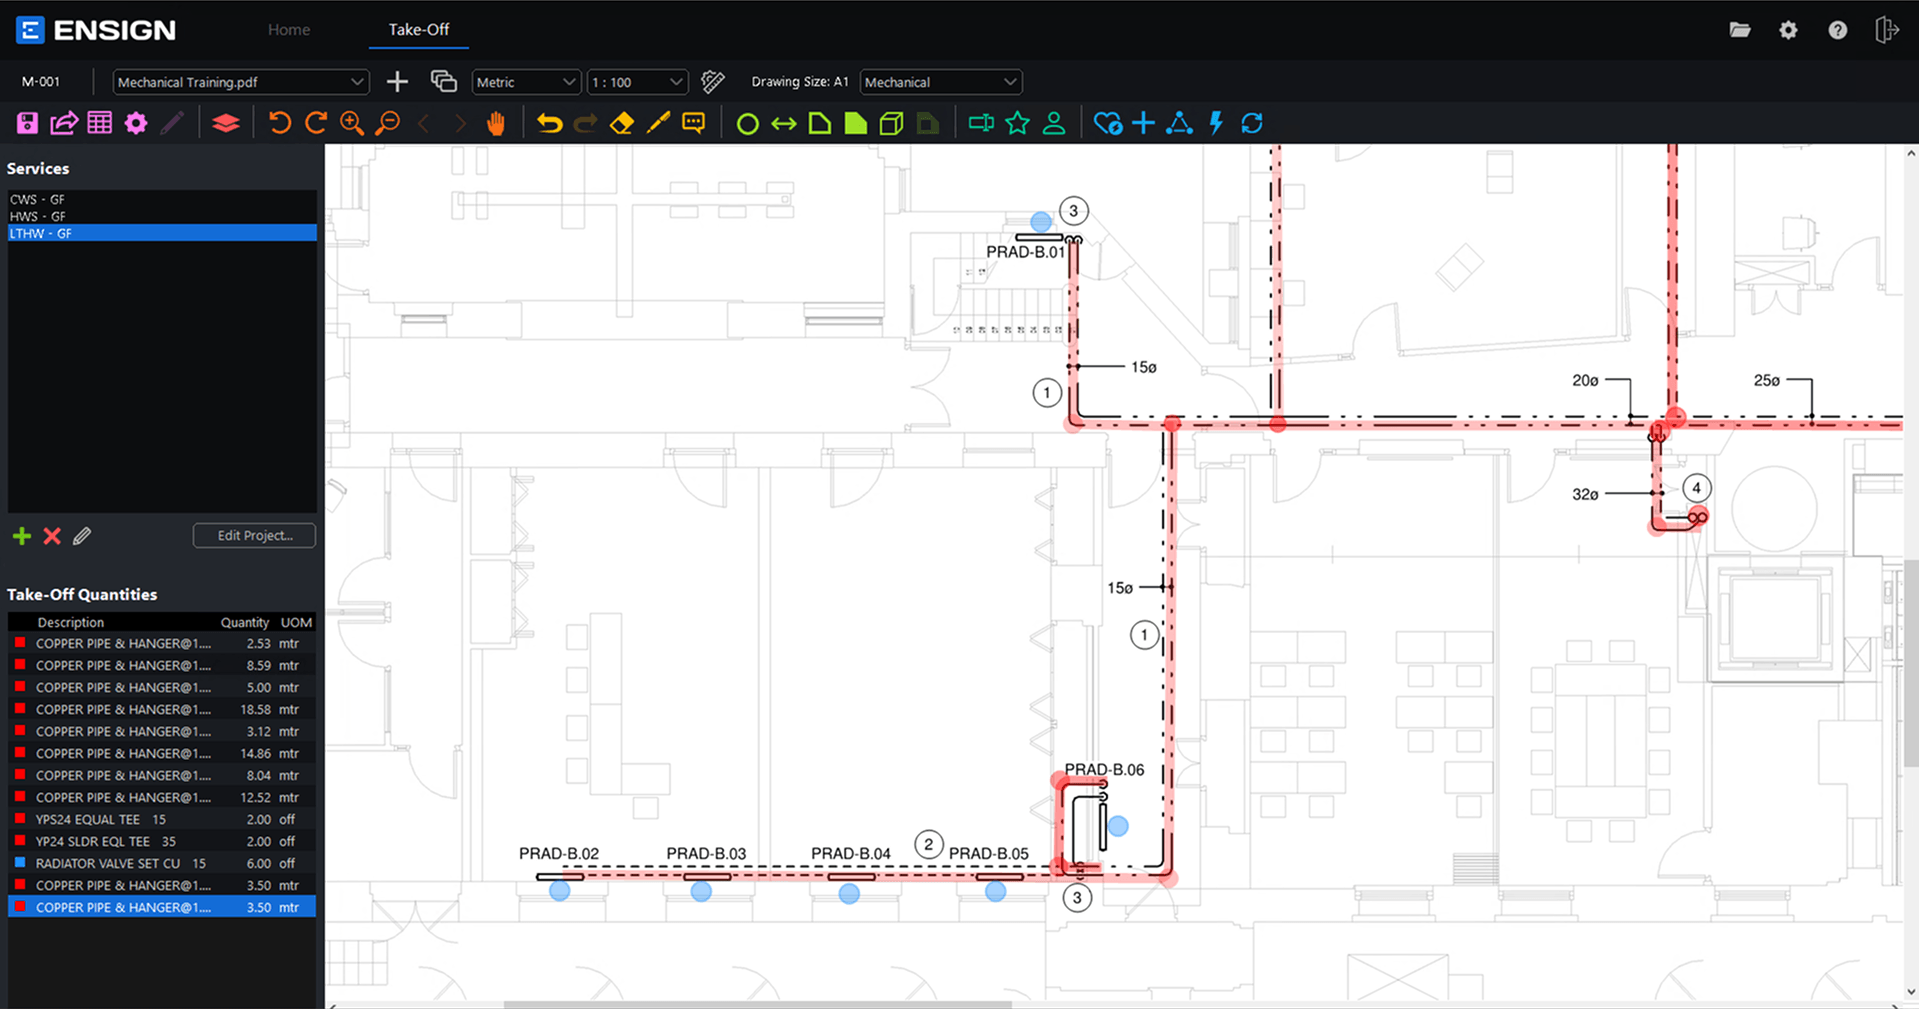
Task: Select the green 3D cube volume tool
Action: (x=892, y=123)
